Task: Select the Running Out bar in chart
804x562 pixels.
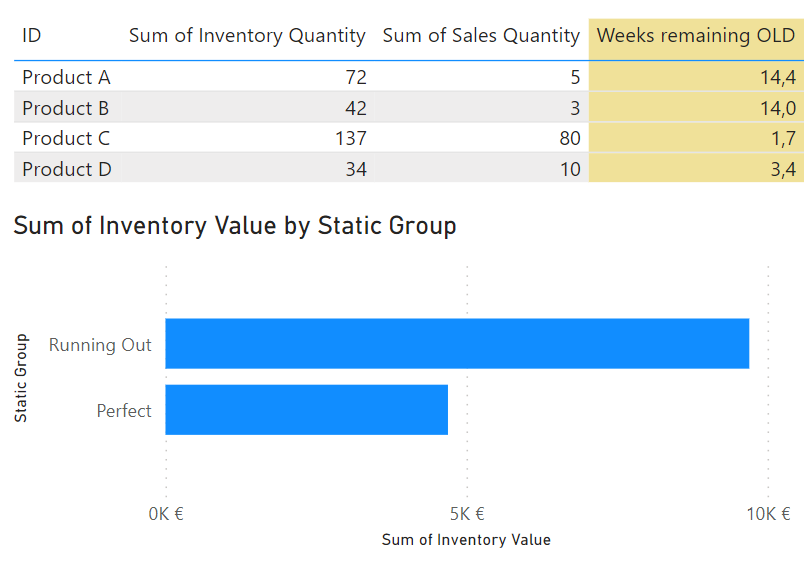Action: (457, 344)
